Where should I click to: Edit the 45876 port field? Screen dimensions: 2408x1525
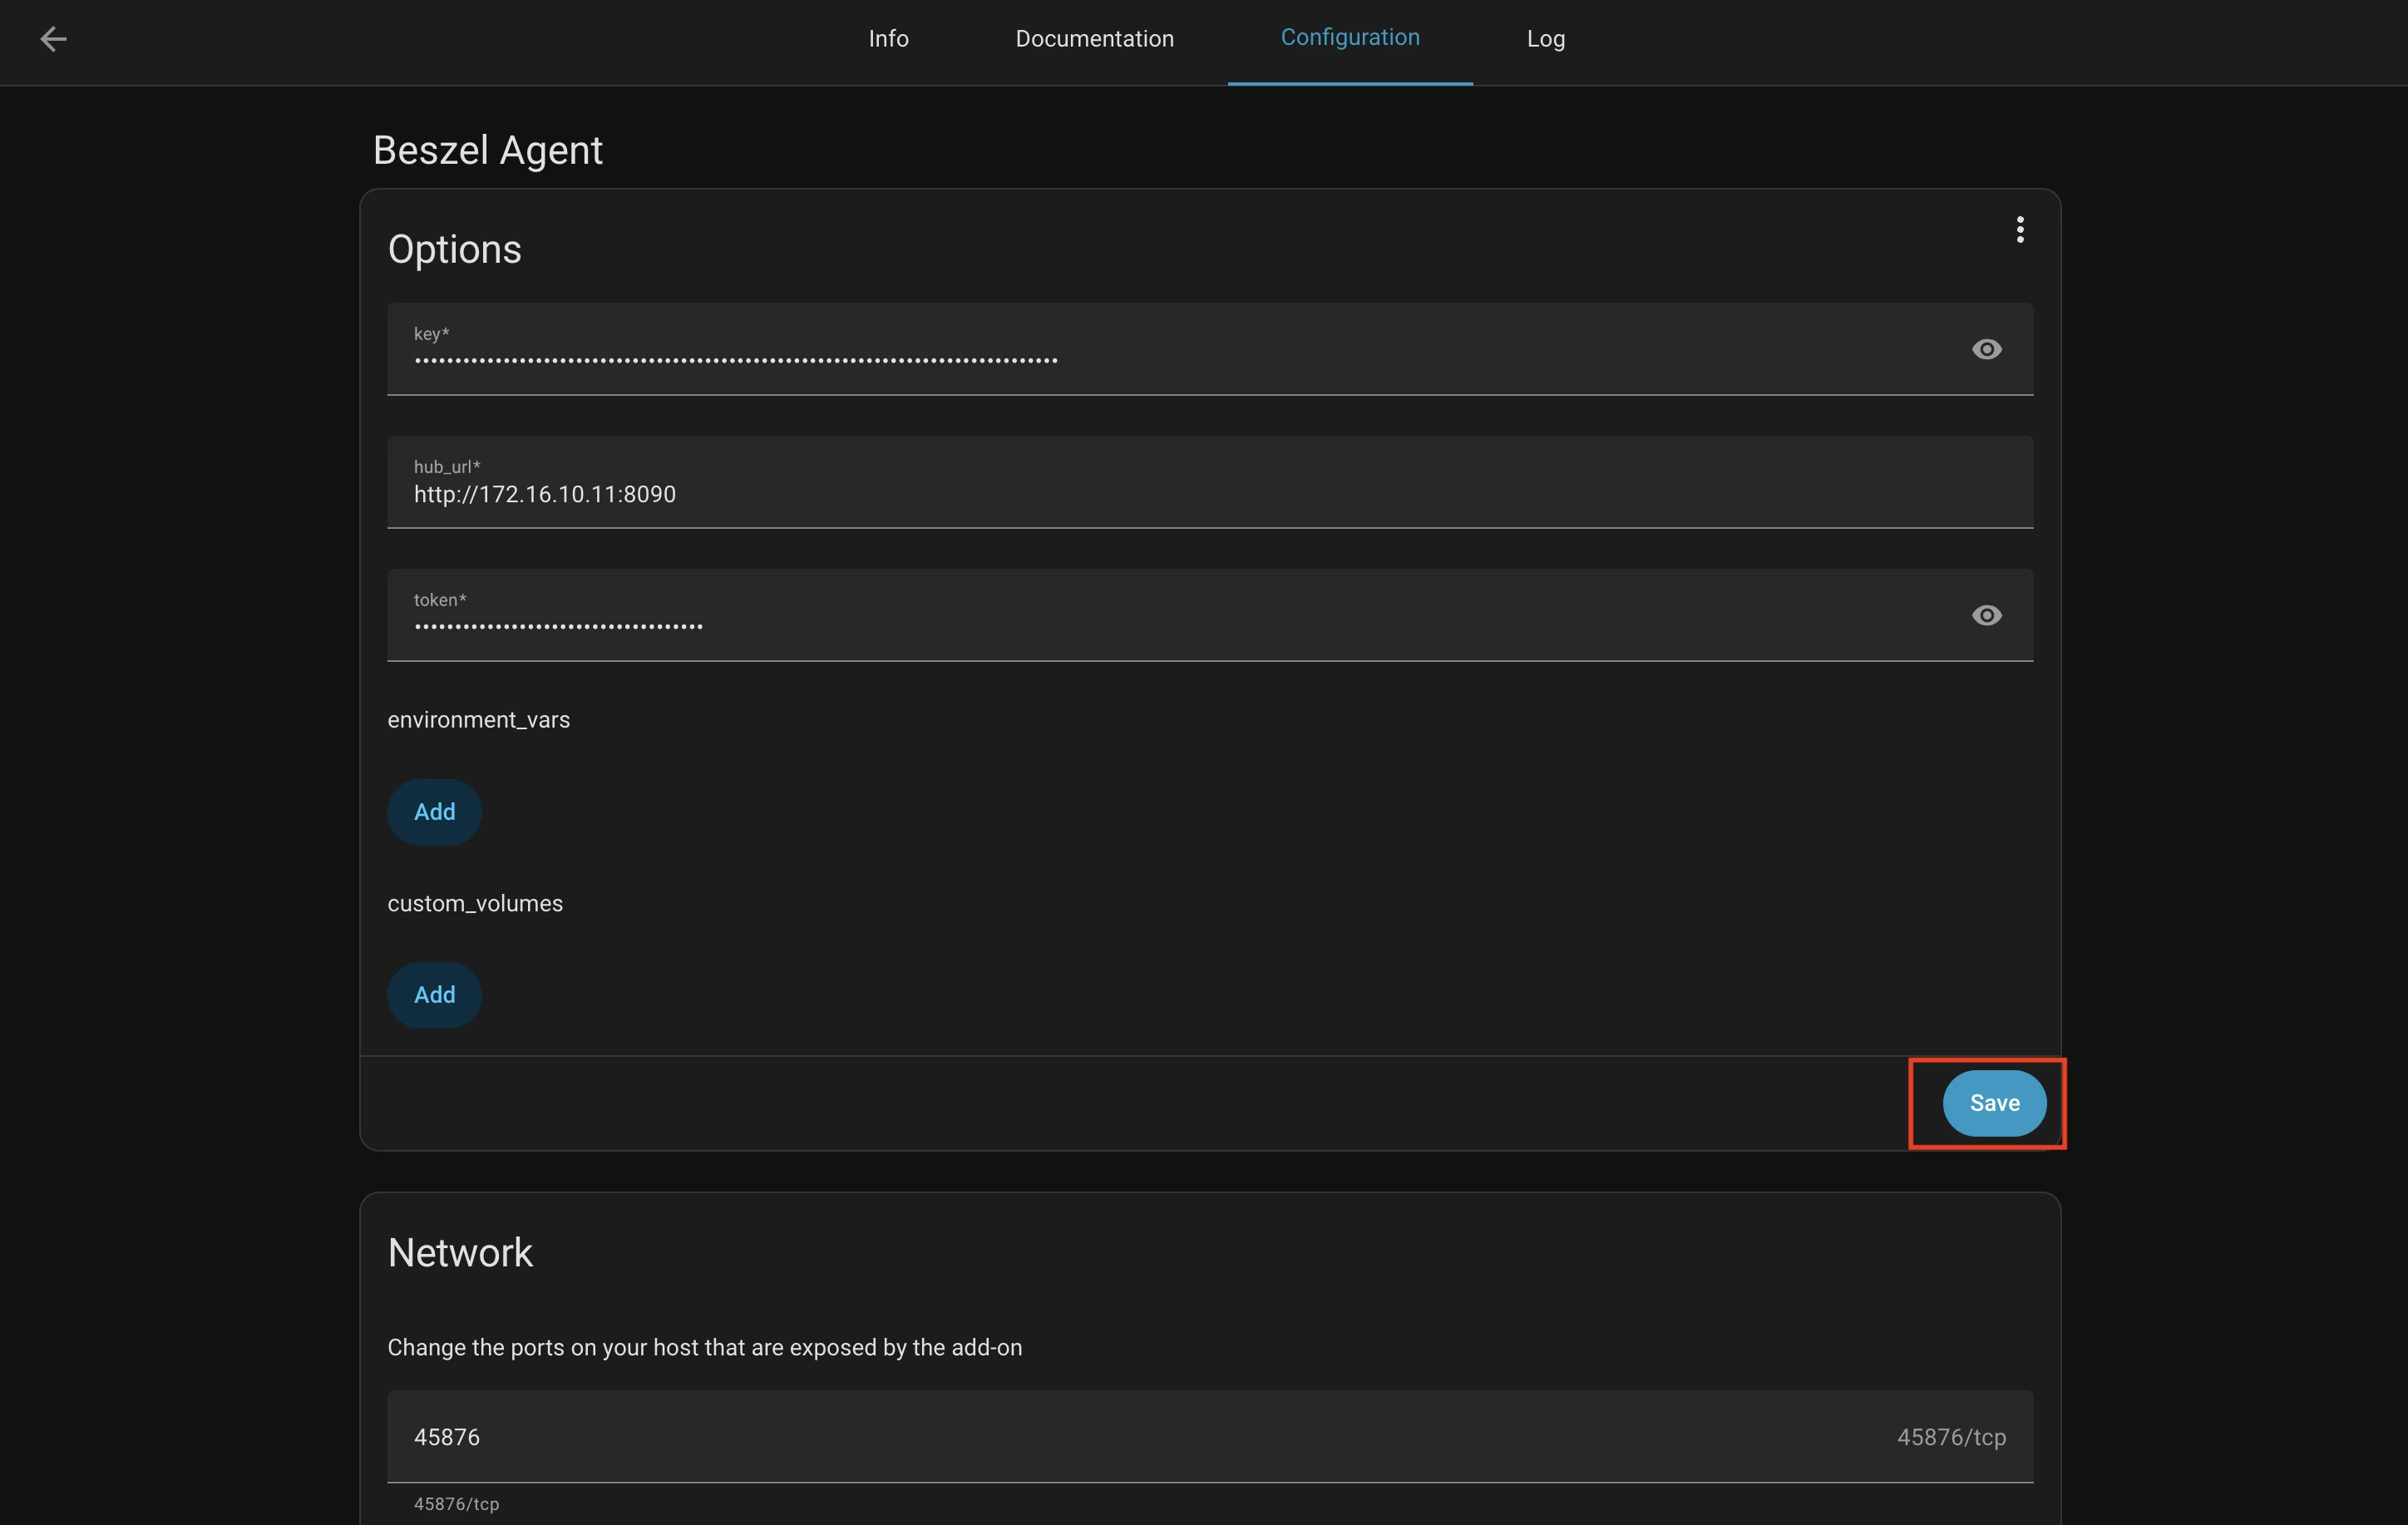[x=1210, y=1437]
